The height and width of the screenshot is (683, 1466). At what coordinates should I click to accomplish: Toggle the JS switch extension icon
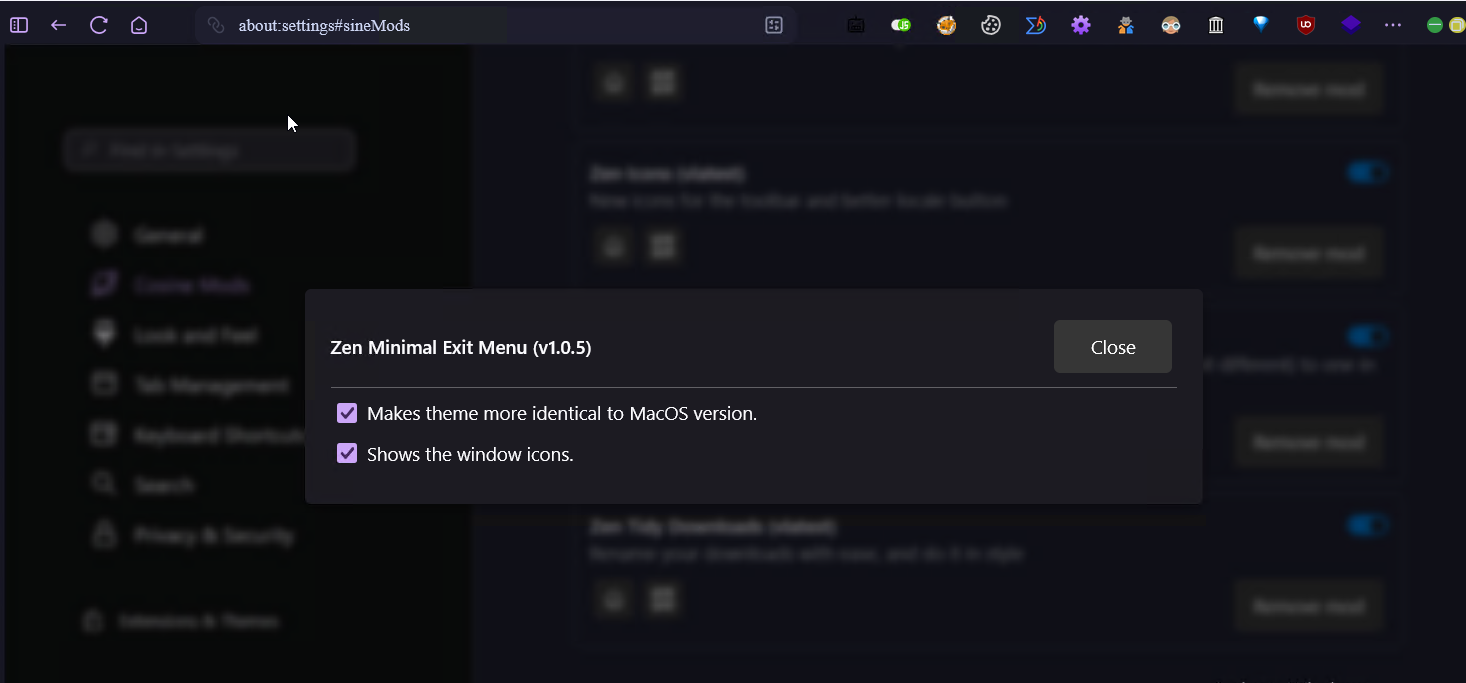pyautogui.click(x=901, y=26)
